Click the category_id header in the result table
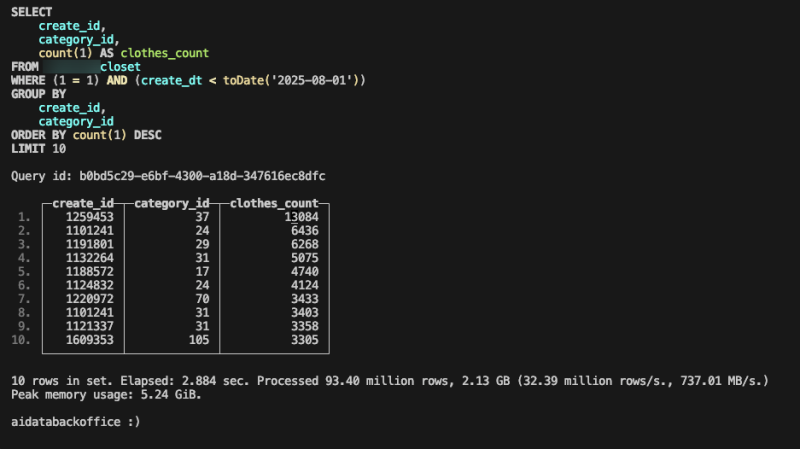800x449 pixels. click(174, 204)
